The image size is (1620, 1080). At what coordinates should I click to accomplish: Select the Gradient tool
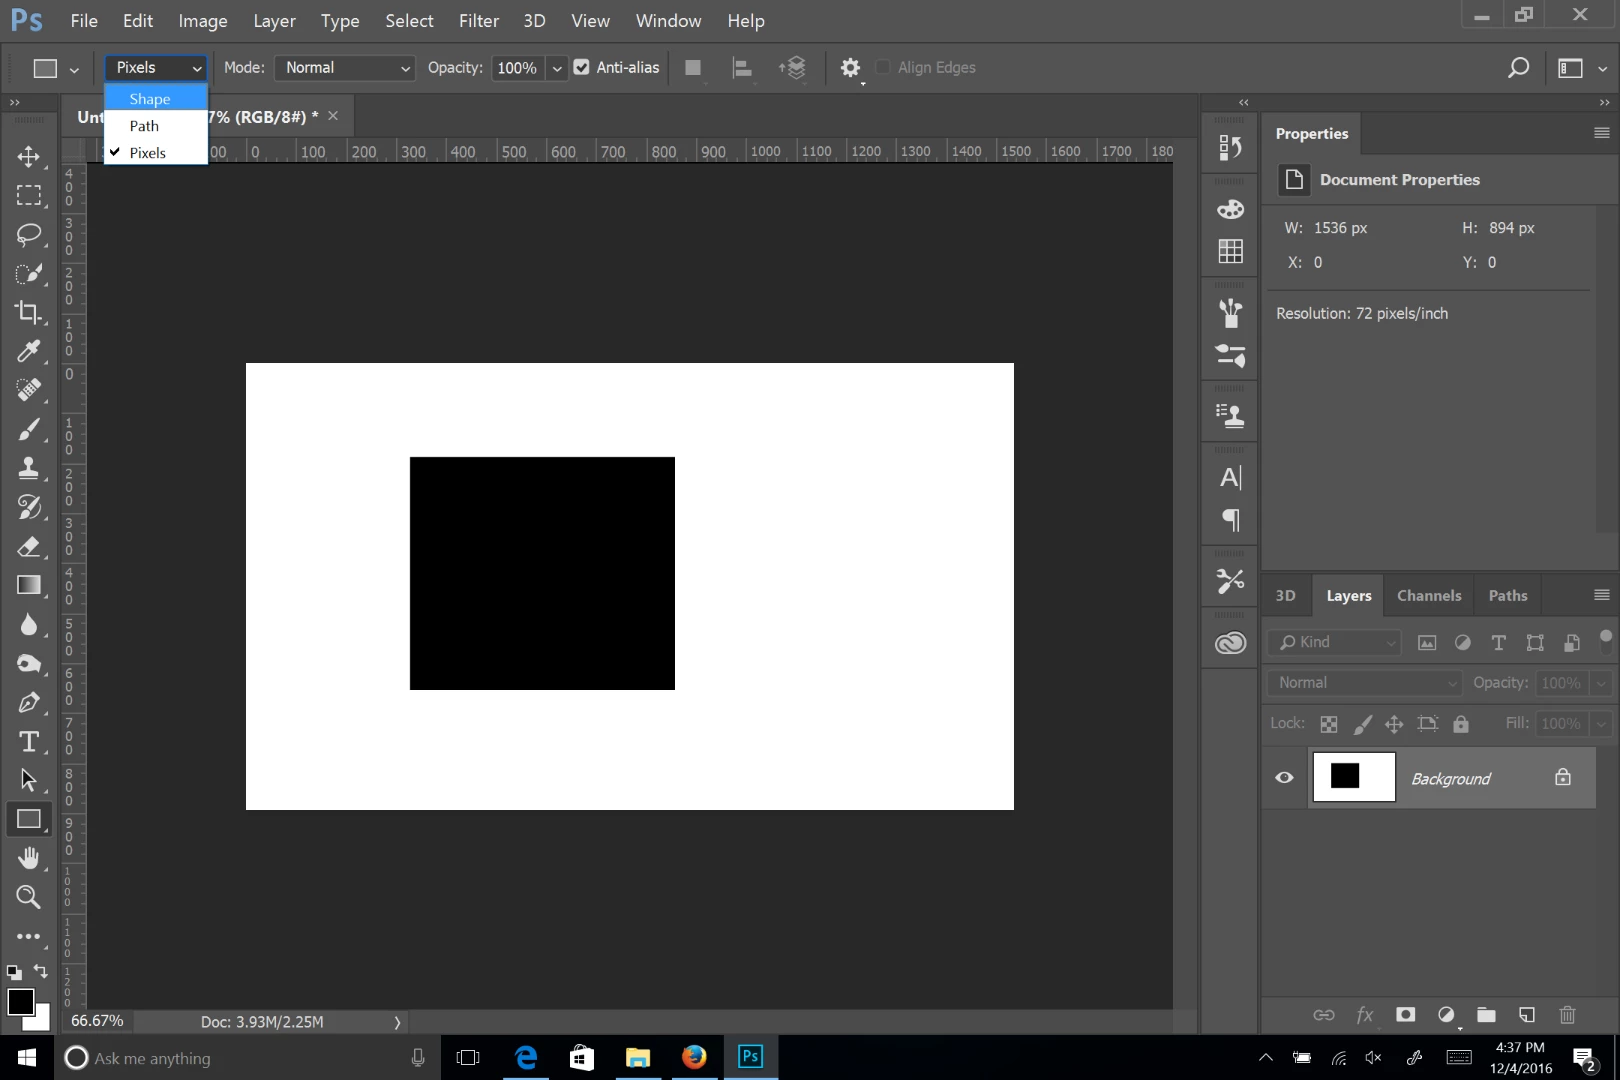(29, 585)
